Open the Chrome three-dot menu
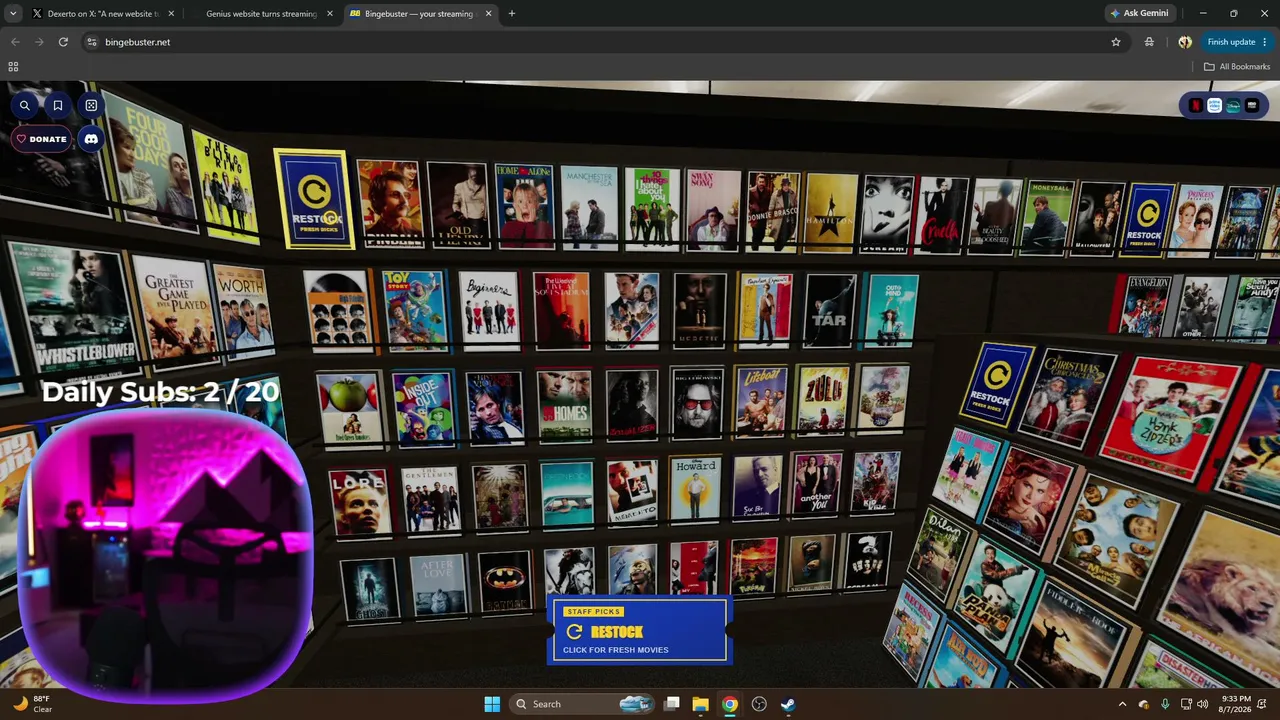 [1265, 42]
